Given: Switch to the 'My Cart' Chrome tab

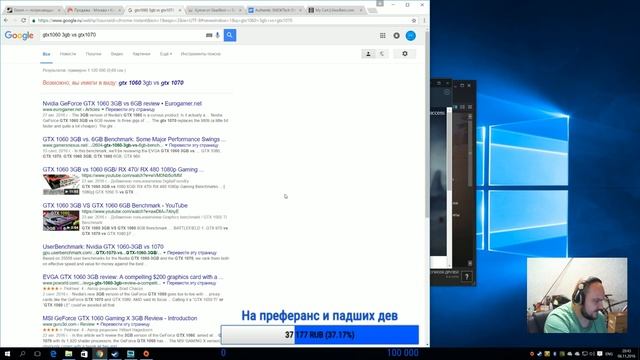Looking at the screenshot, I should 336,10.
